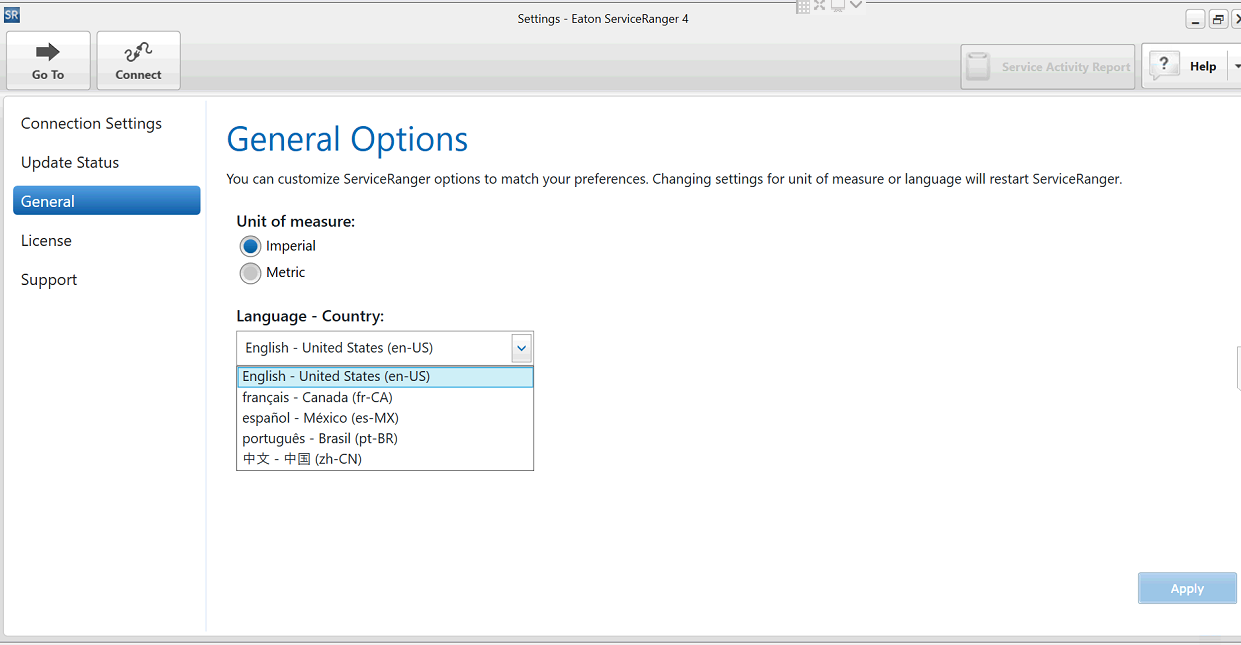Pick español - México (es-MX) from list

pyautogui.click(x=320, y=418)
